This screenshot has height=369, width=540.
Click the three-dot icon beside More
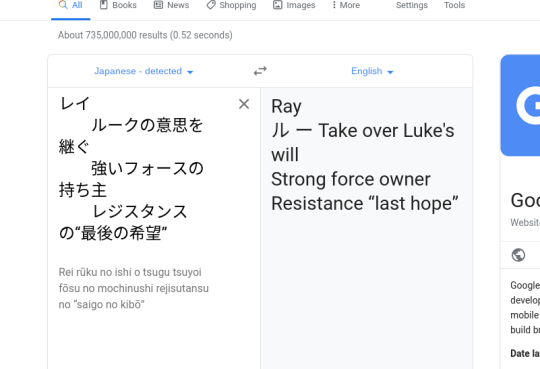(x=334, y=5)
